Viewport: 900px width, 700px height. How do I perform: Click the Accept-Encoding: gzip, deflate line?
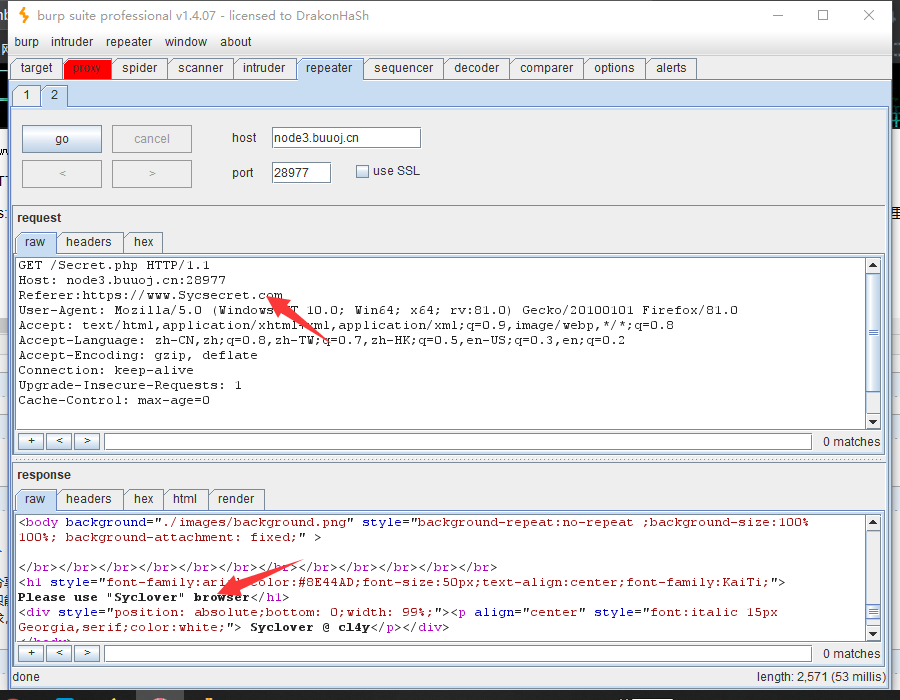[x=138, y=356]
